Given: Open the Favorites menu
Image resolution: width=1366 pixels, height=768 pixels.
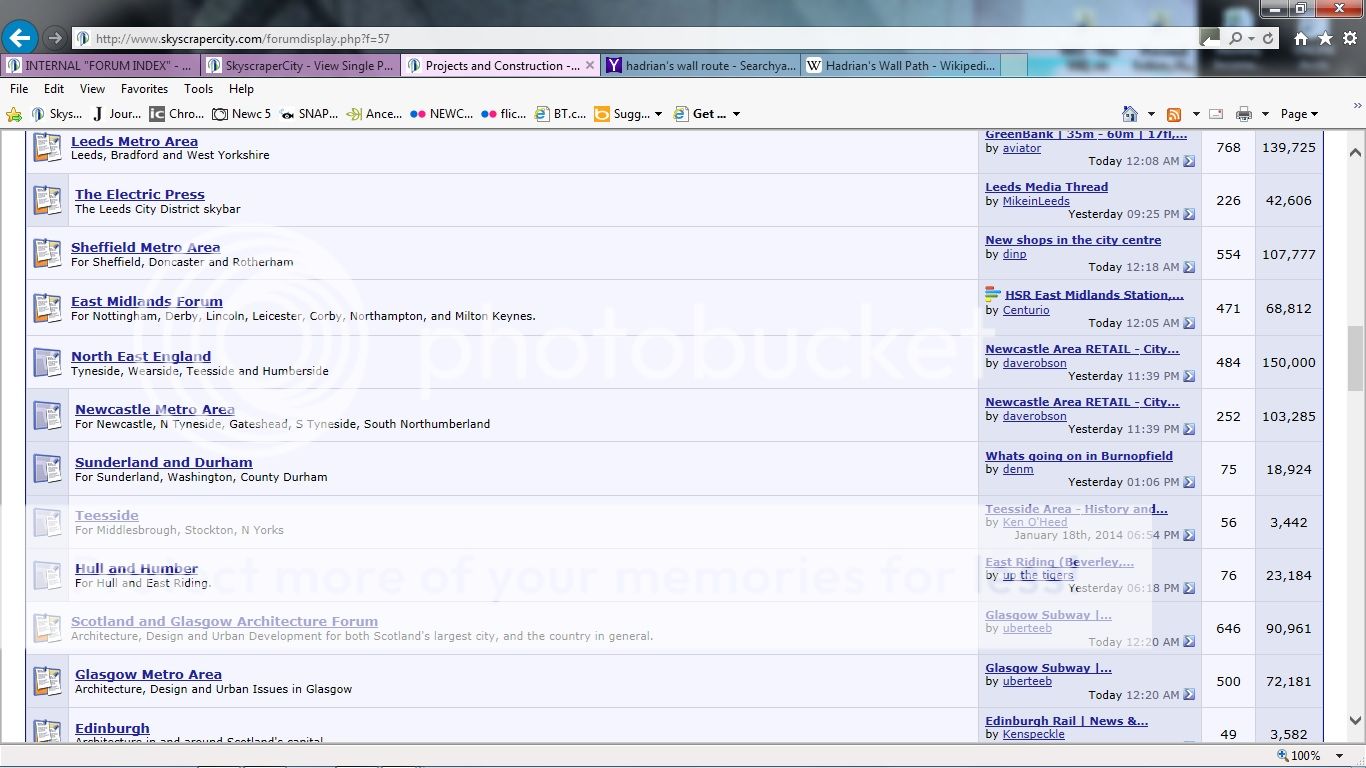Looking at the screenshot, I should (144, 89).
